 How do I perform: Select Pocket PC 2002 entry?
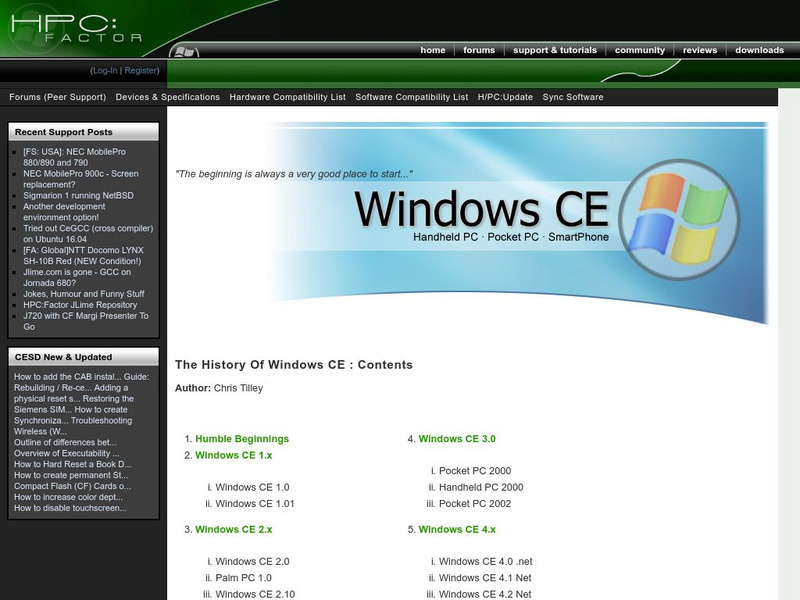tap(475, 504)
